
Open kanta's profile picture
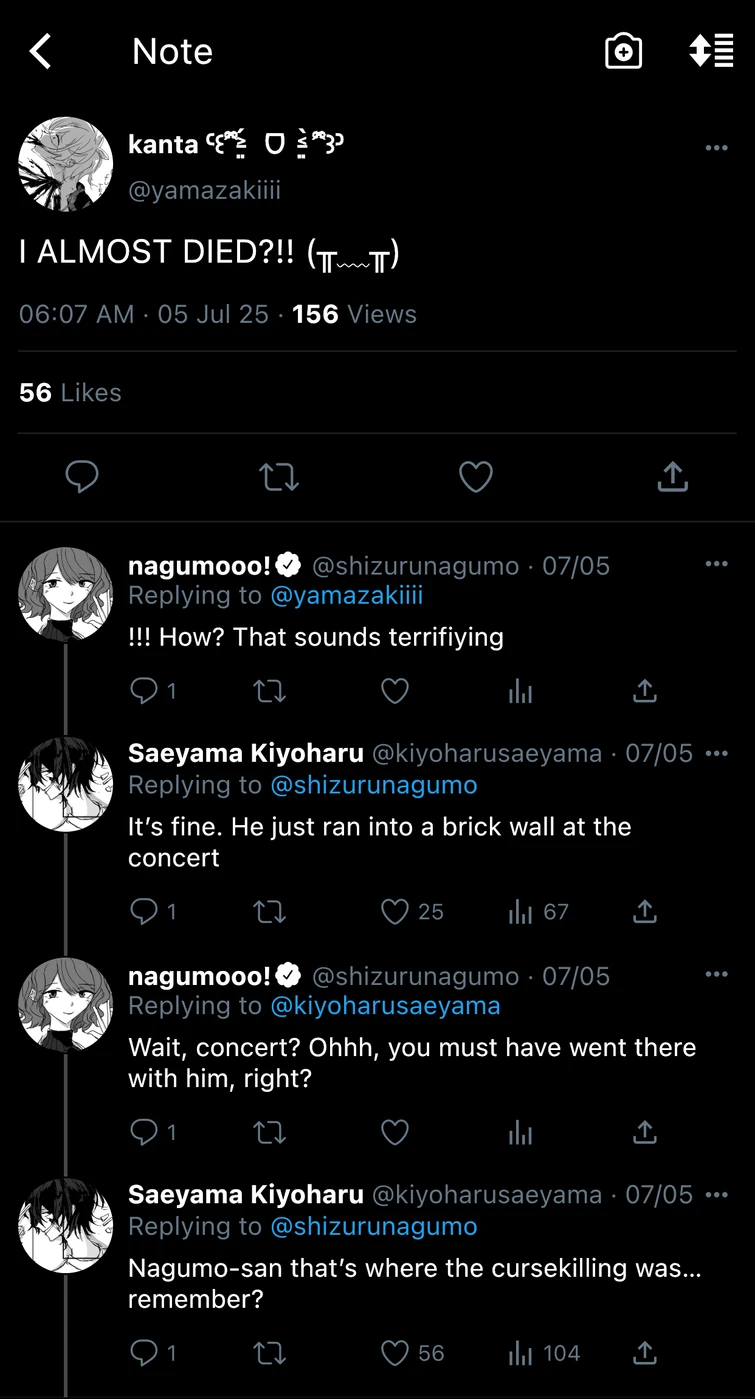65,164
